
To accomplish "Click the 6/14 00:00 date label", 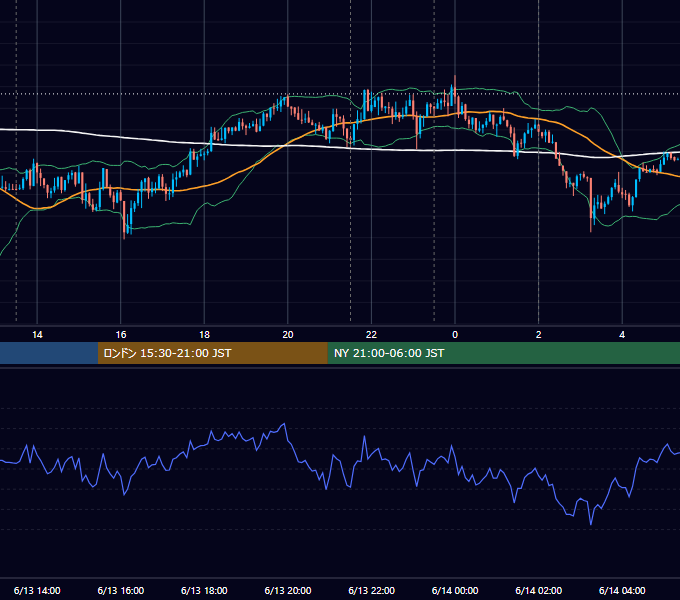I will [x=455, y=590].
